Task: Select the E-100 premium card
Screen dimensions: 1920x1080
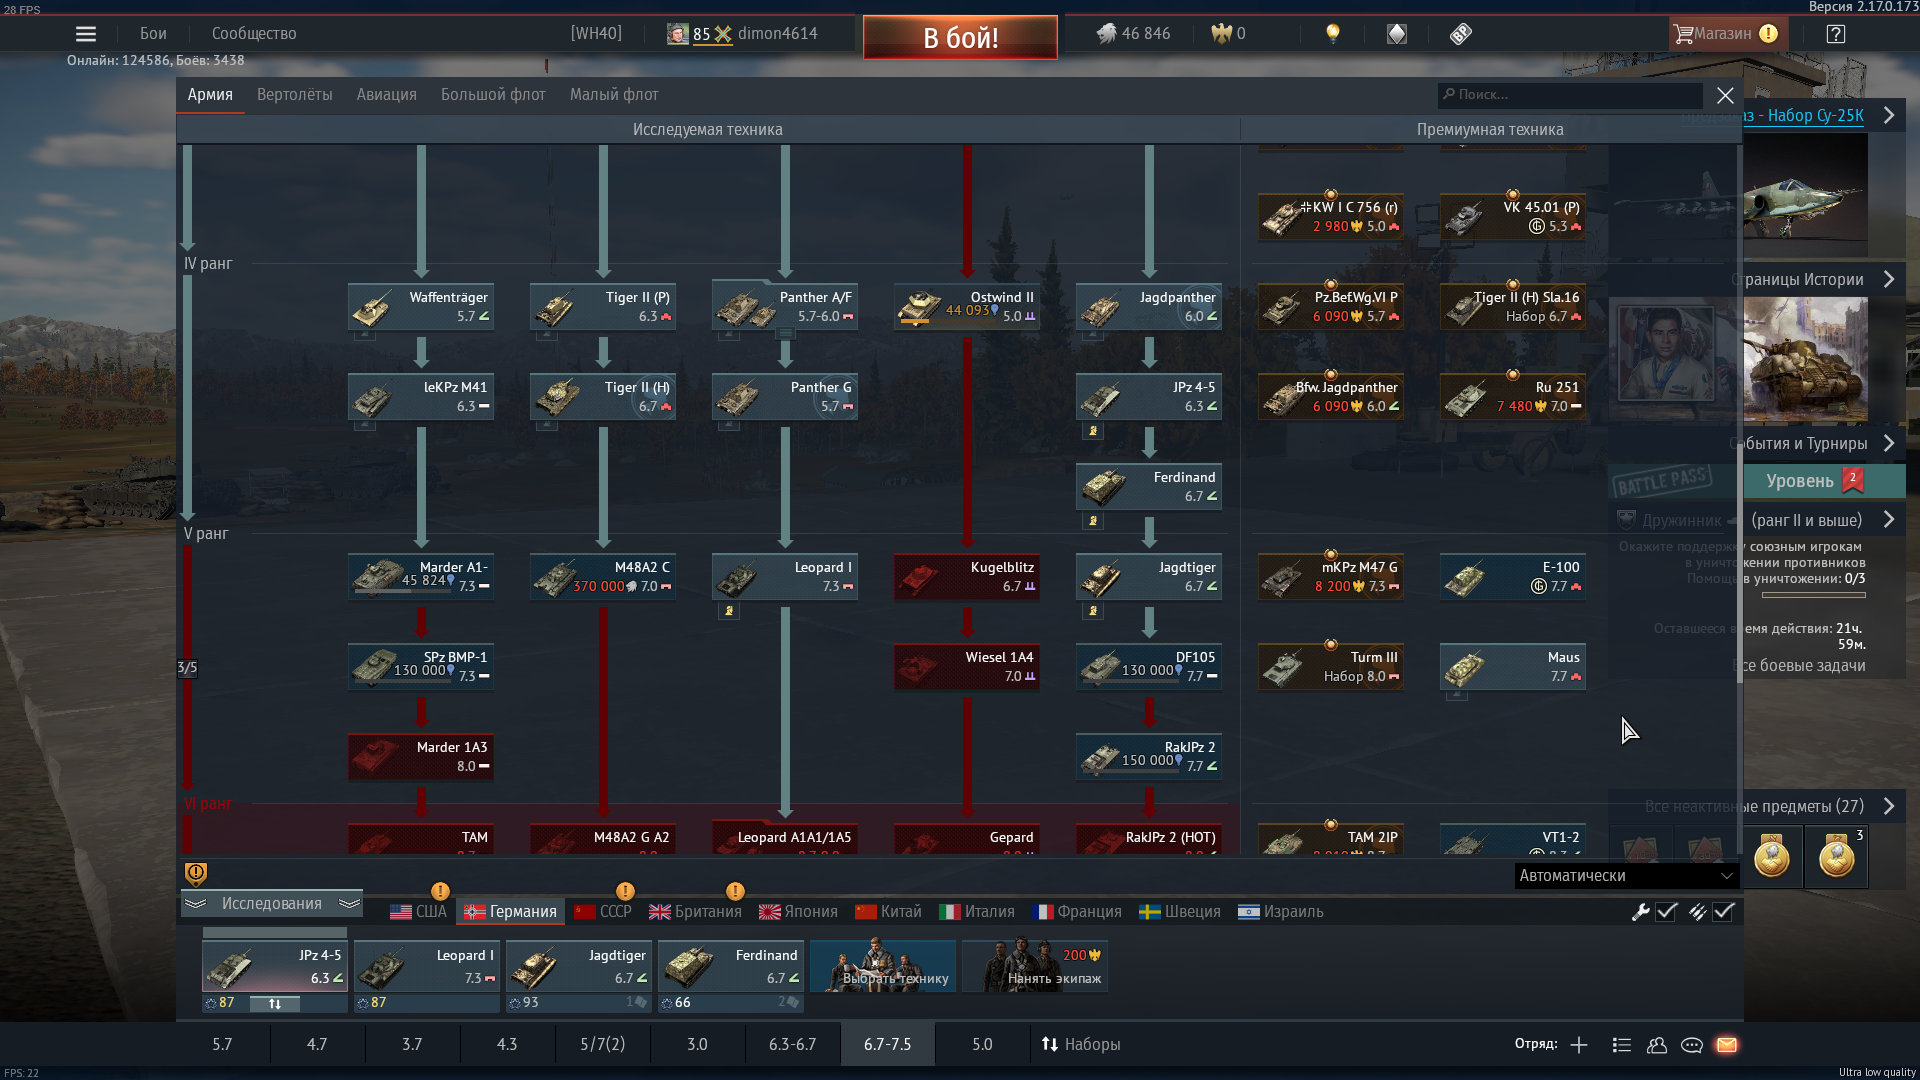Action: tap(1513, 577)
